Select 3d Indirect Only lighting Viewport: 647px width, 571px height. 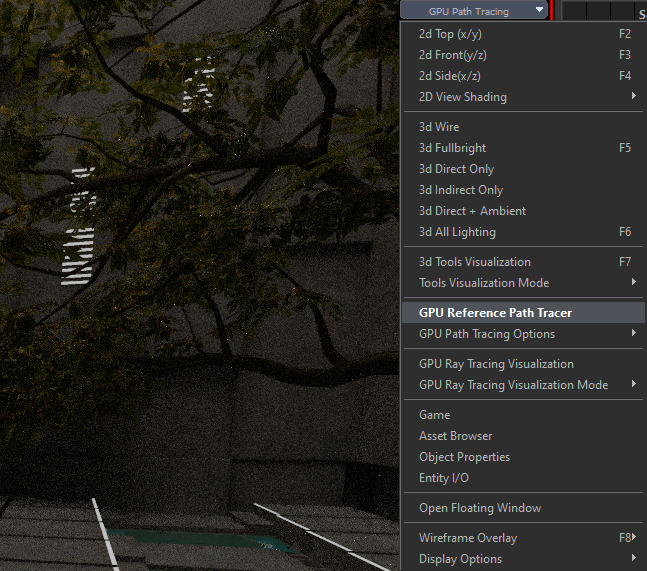(523, 190)
